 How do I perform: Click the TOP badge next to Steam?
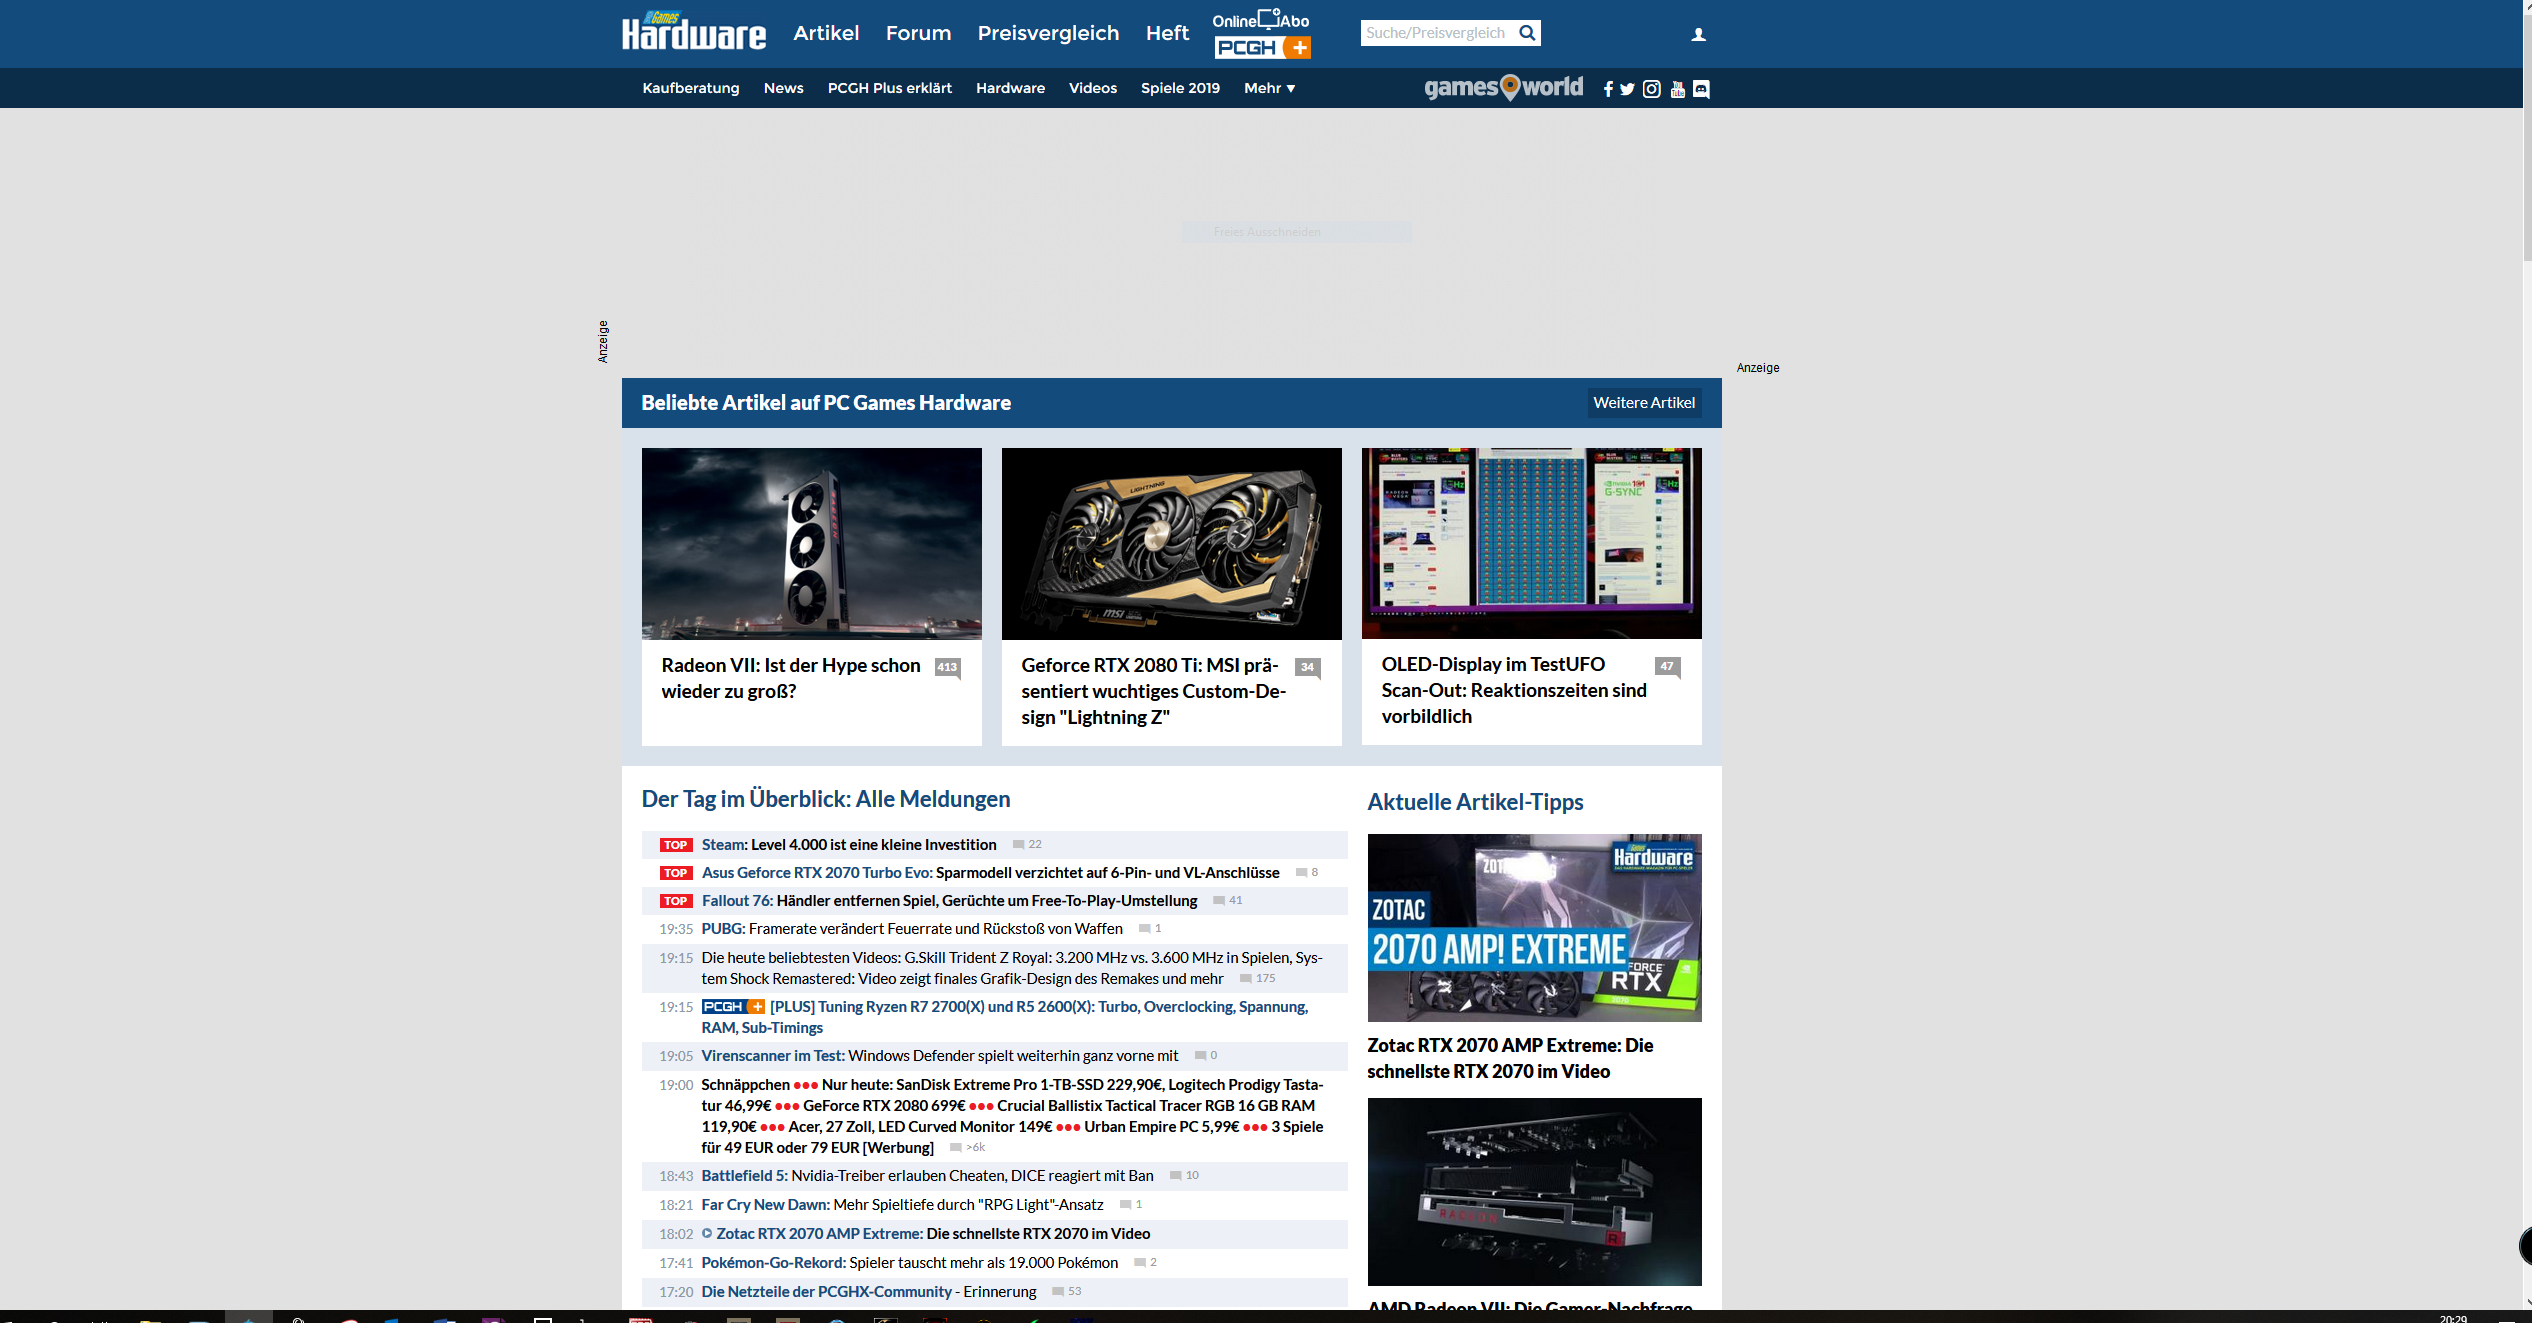[x=676, y=845]
